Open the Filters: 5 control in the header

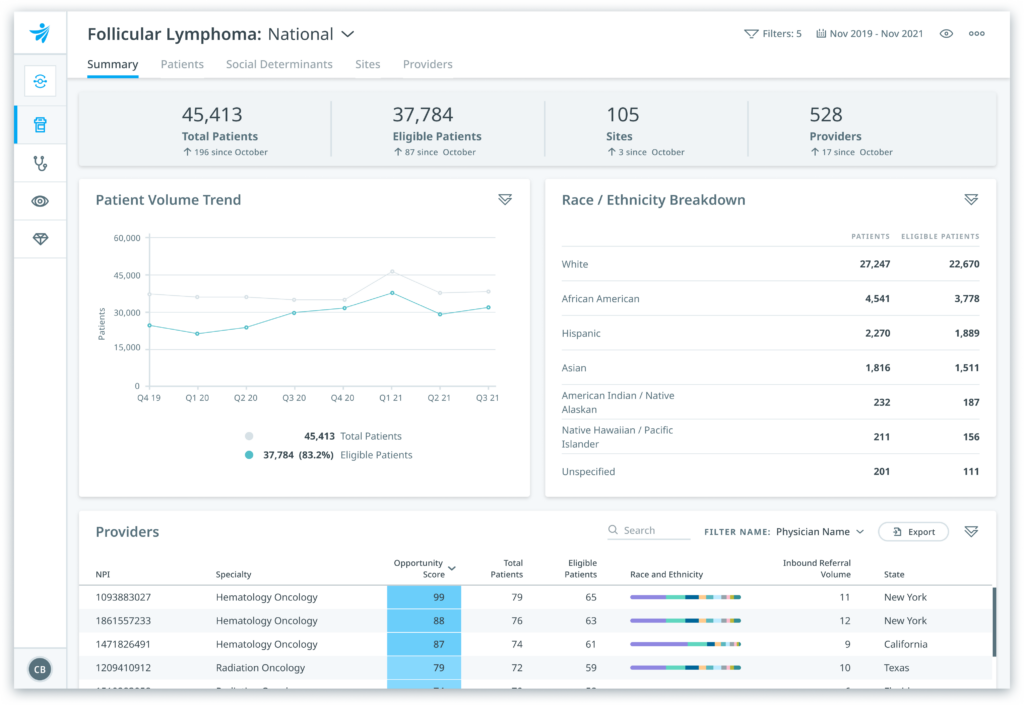click(x=773, y=33)
